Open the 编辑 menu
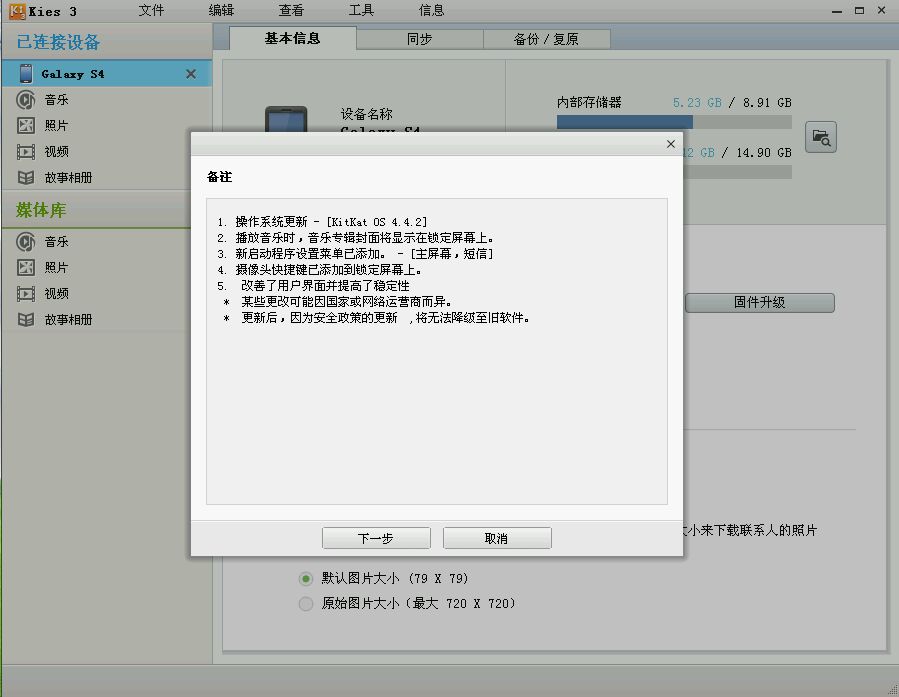Viewport: 899px width, 697px height. coord(221,10)
